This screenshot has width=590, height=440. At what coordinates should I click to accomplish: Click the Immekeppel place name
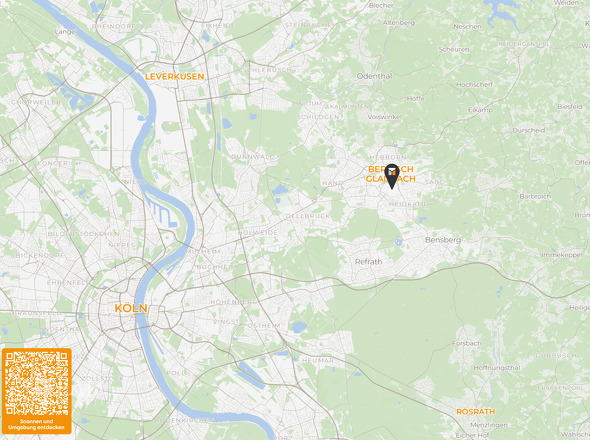tap(561, 255)
